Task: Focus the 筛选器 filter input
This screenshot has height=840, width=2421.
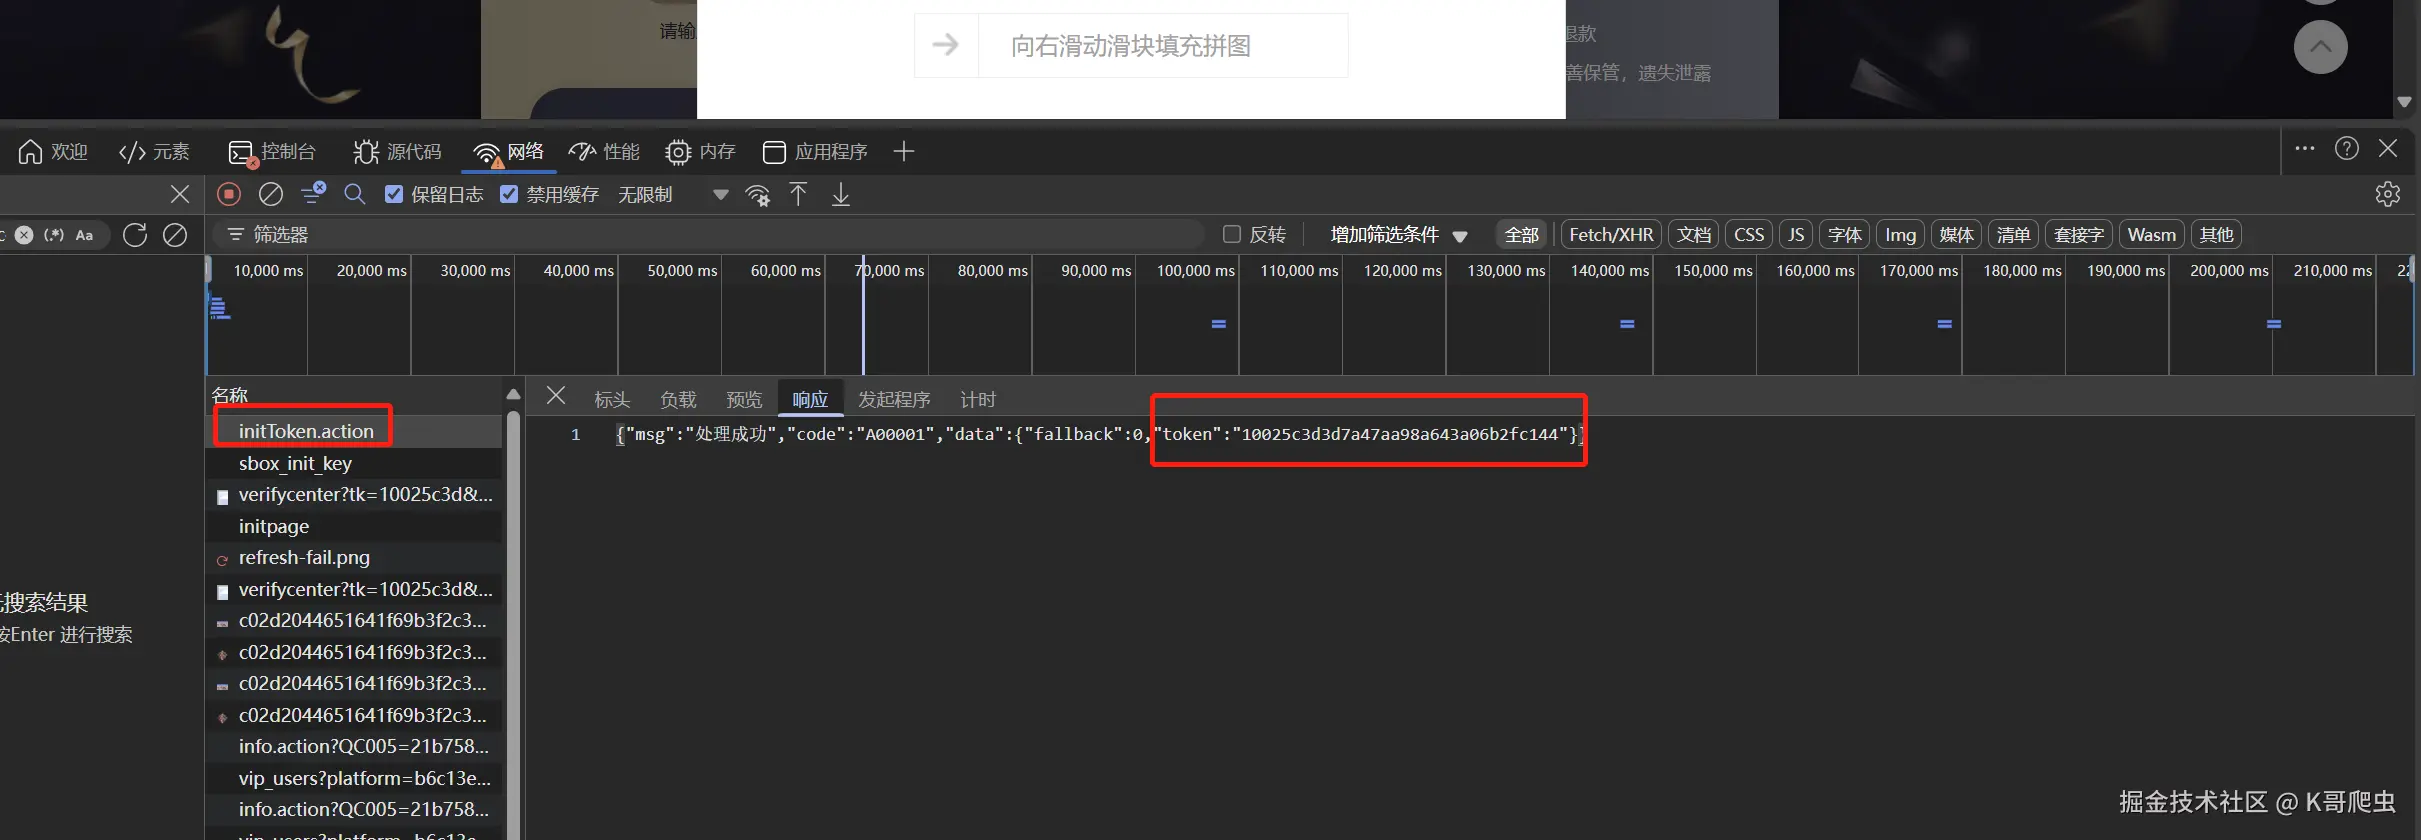Action: pos(708,235)
